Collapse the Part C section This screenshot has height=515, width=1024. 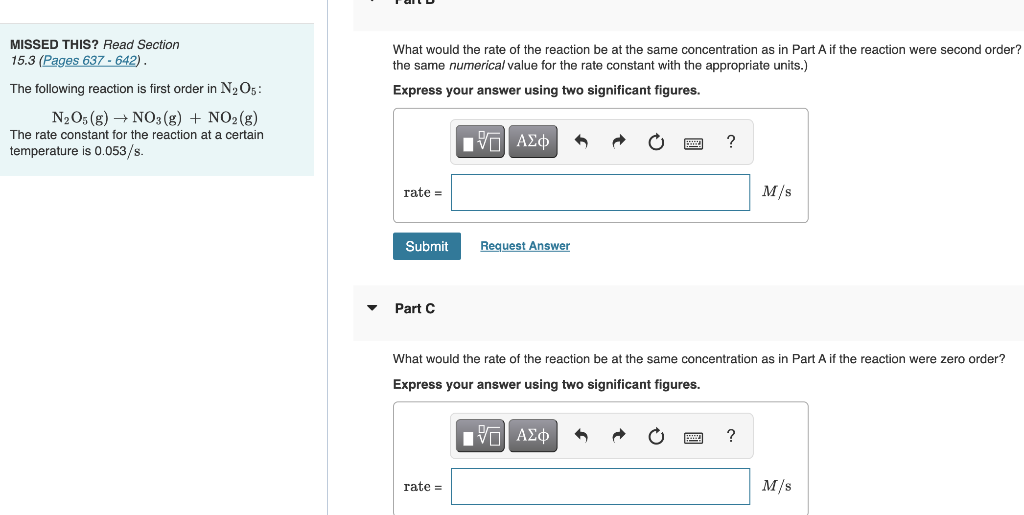click(x=372, y=308)
